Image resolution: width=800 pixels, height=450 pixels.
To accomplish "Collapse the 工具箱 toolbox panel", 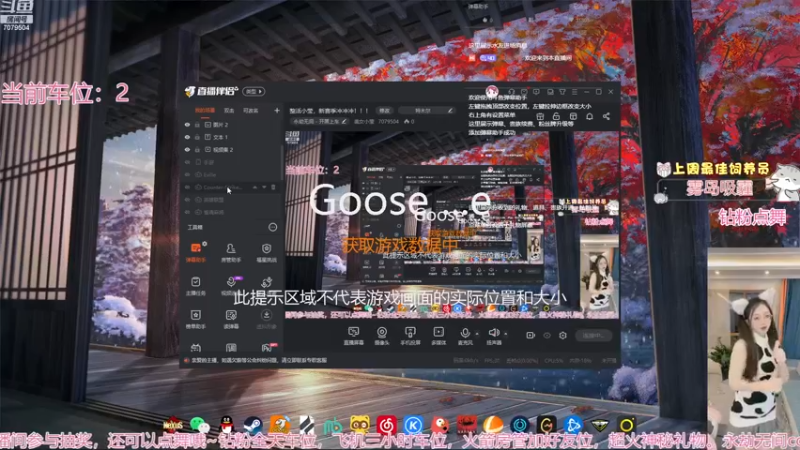I will click(x=272, y=227).
